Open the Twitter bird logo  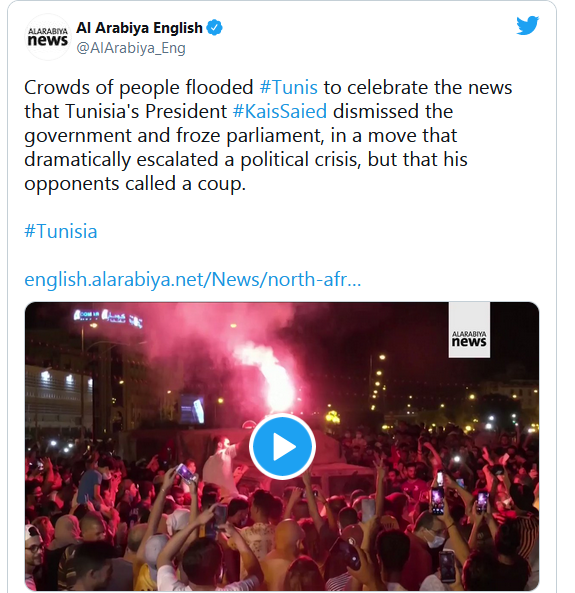click(528, 25)
